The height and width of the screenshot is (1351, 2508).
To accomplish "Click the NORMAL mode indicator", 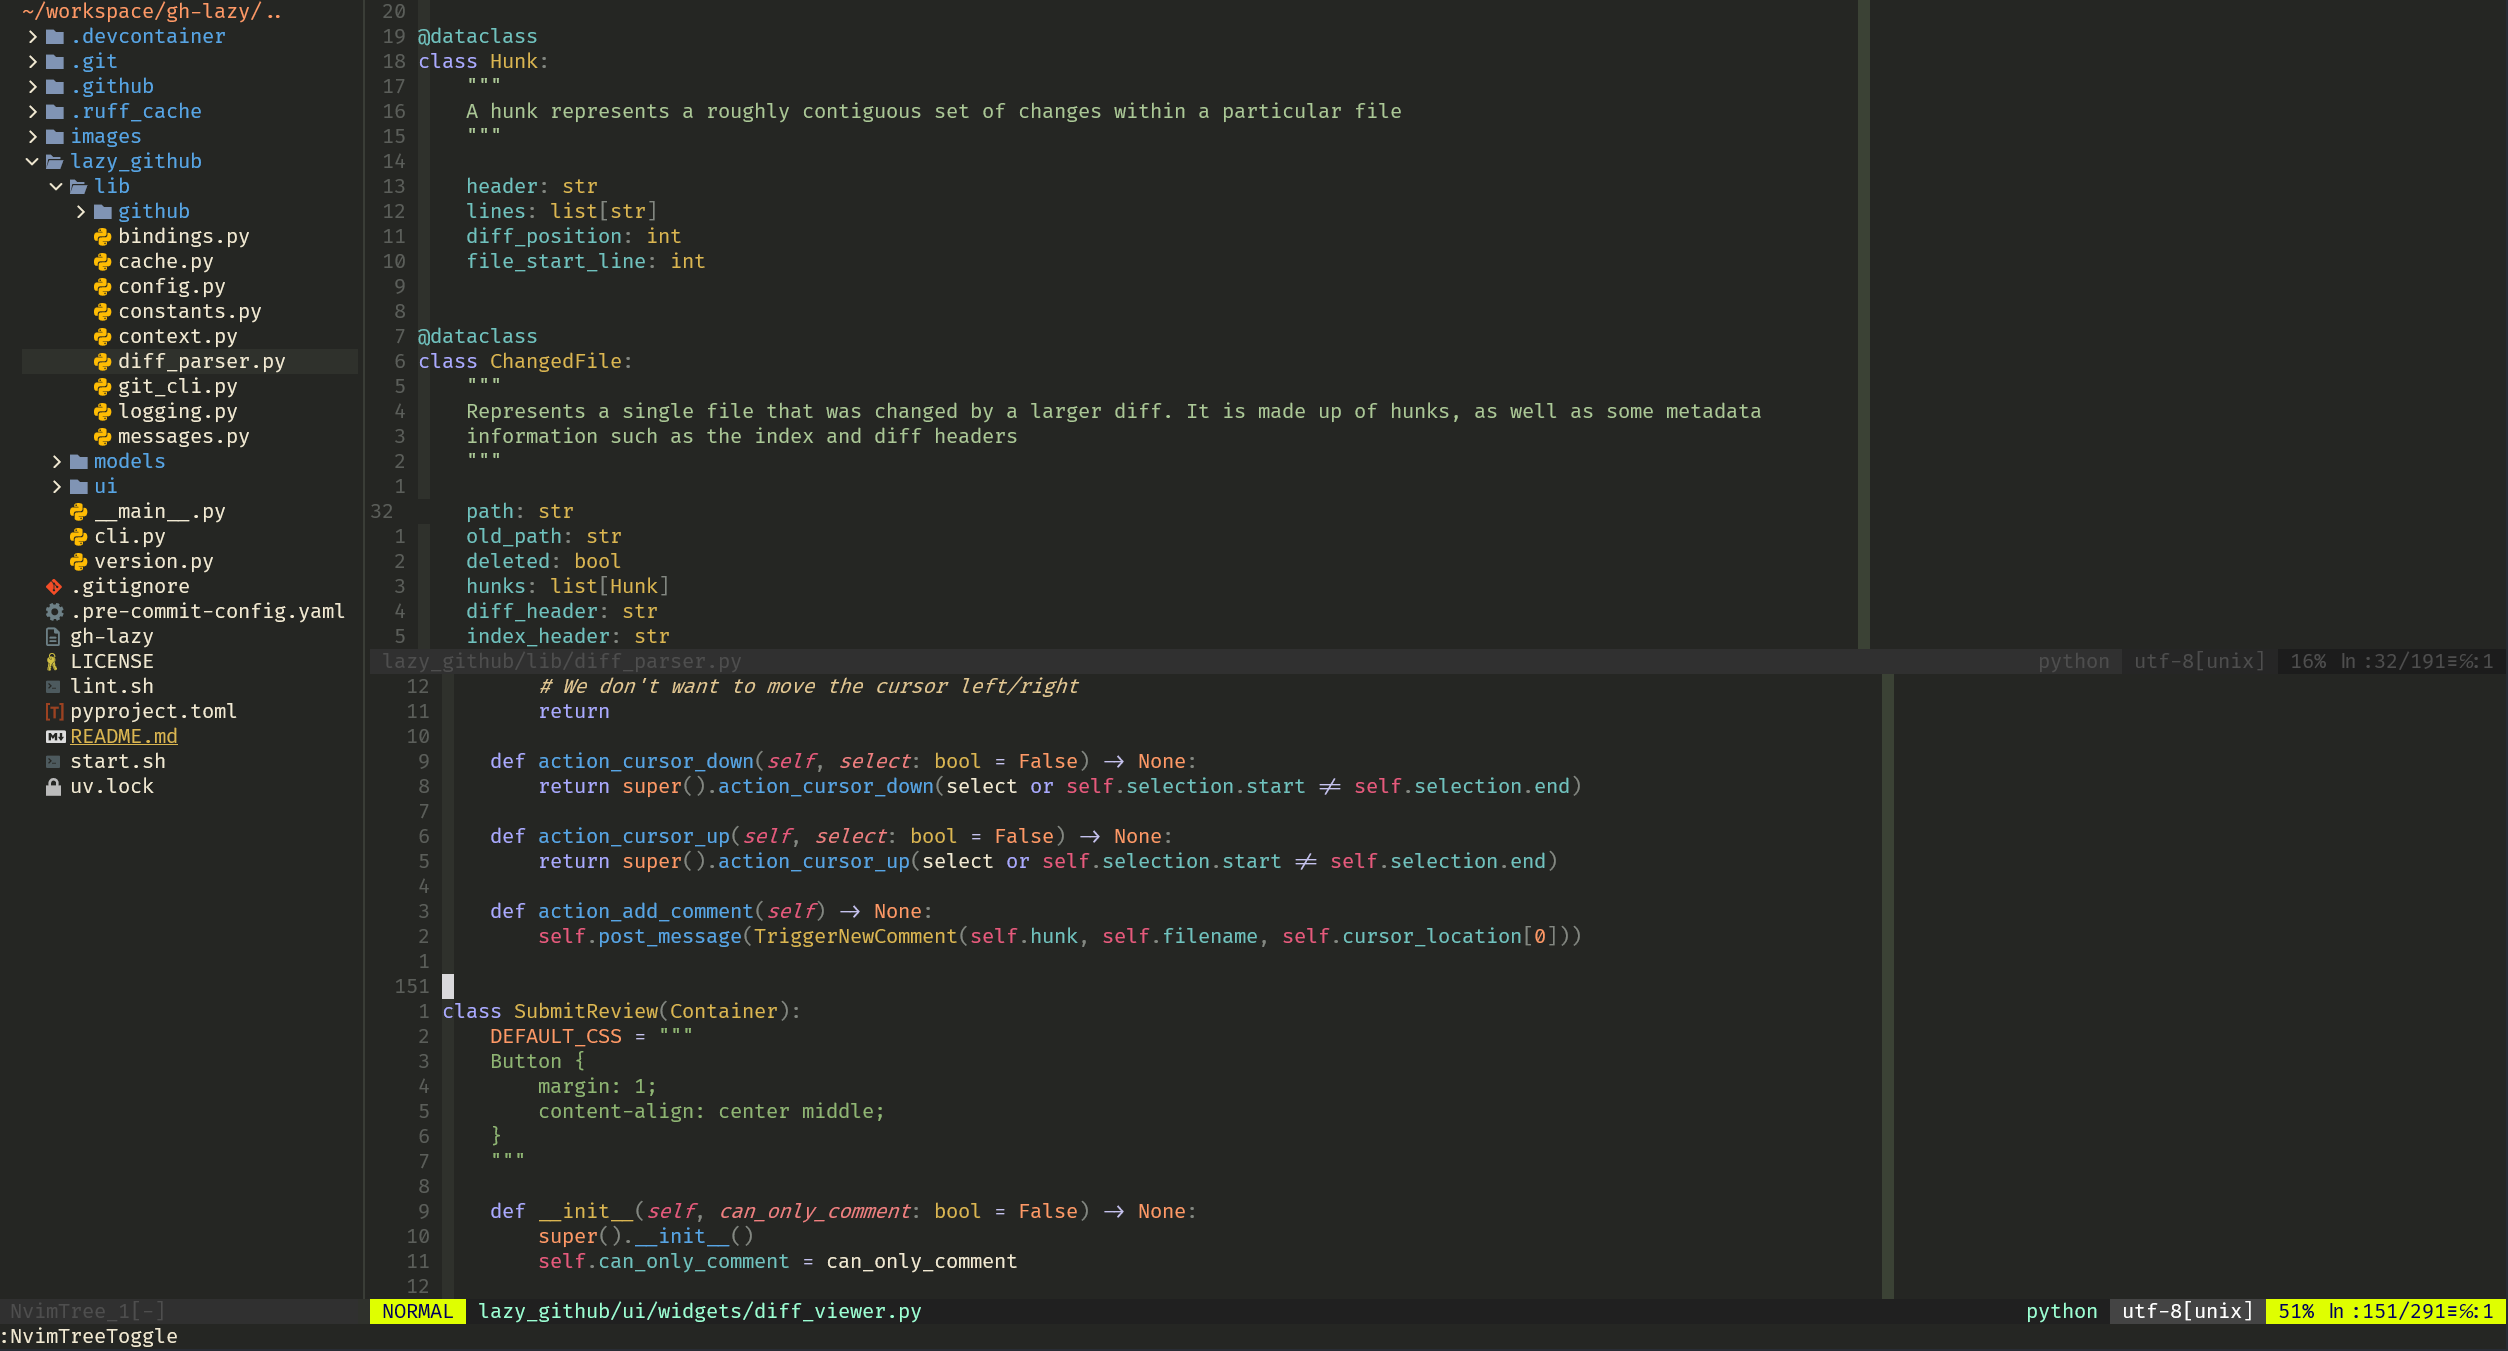I will (418, 1311).
